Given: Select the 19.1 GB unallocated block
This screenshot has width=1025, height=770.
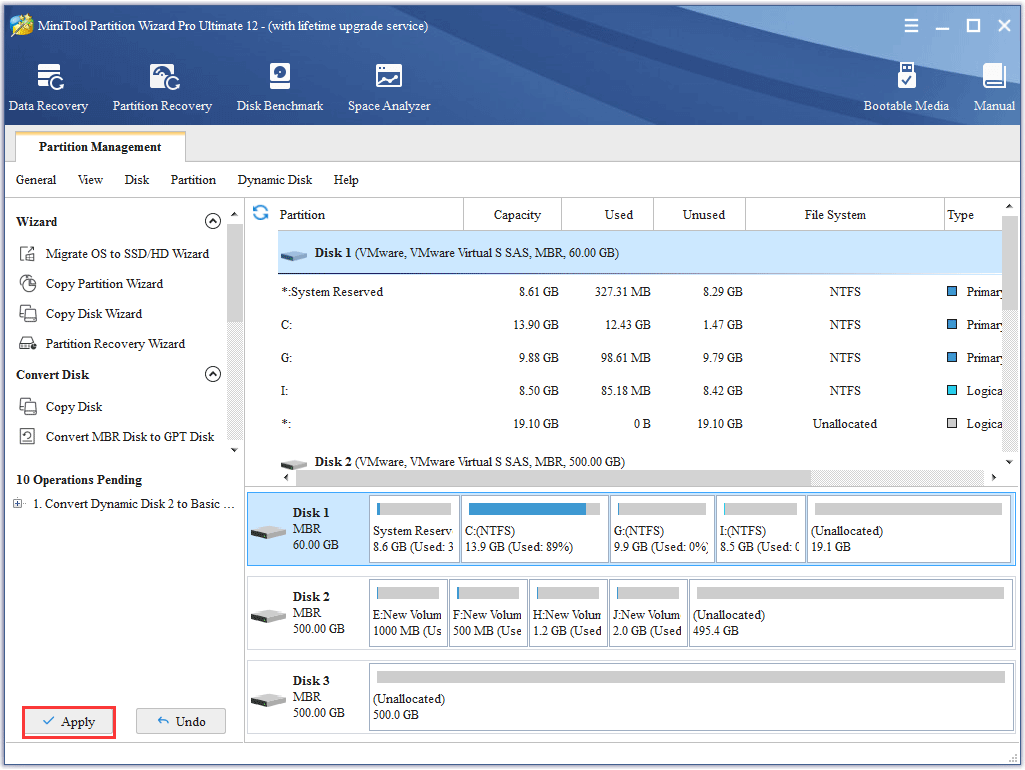Looking at the screenshot, I should (909, 529).
